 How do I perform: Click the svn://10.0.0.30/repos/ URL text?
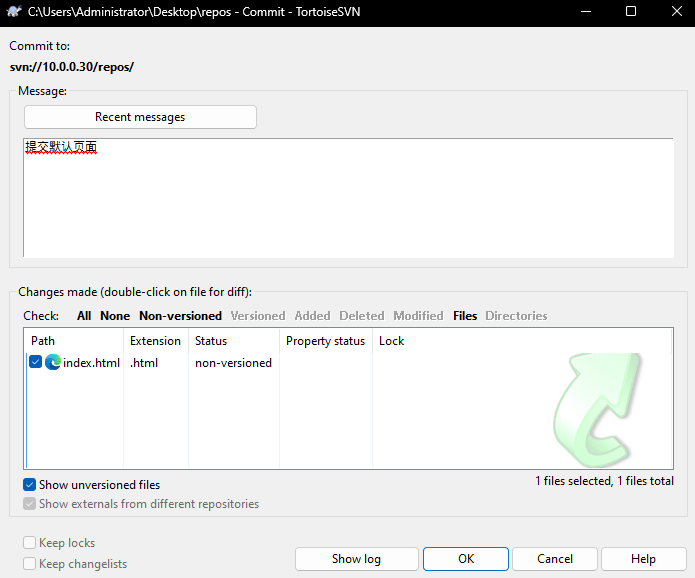click(72, 67)
